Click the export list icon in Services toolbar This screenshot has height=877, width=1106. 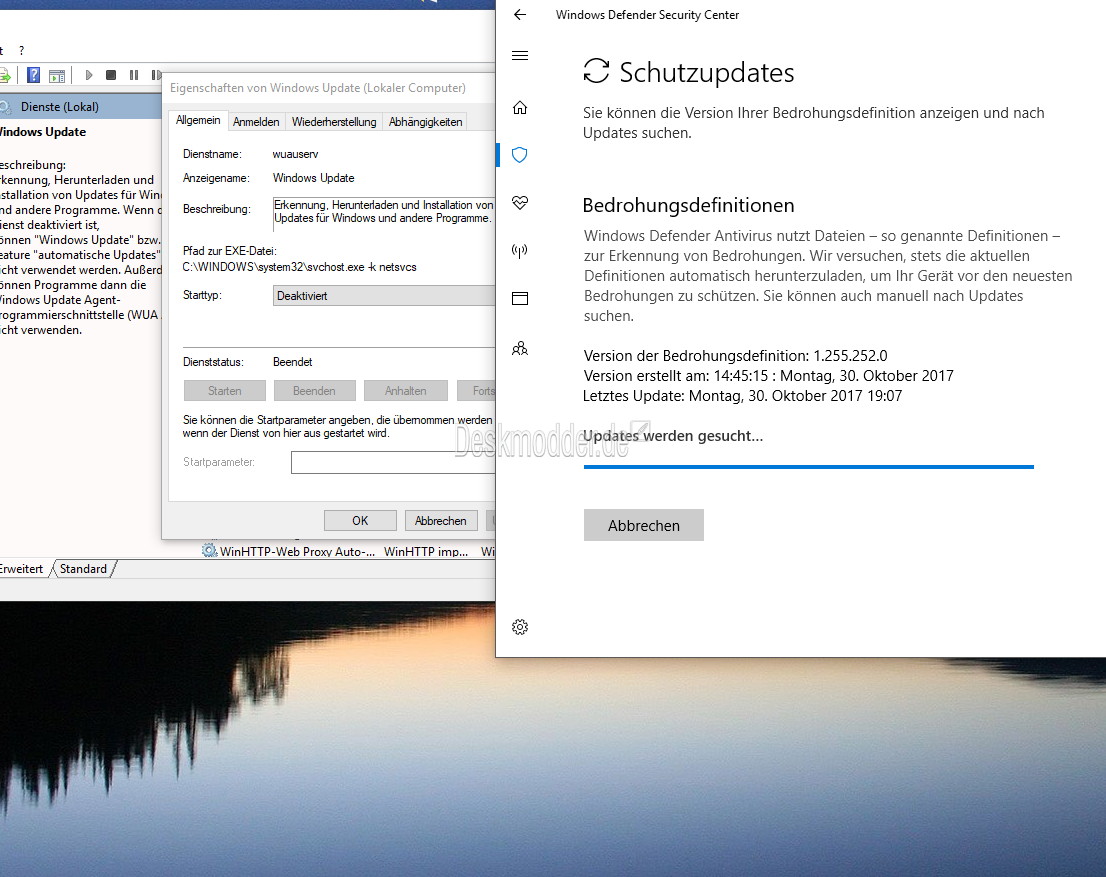click(x=4, y=75)
